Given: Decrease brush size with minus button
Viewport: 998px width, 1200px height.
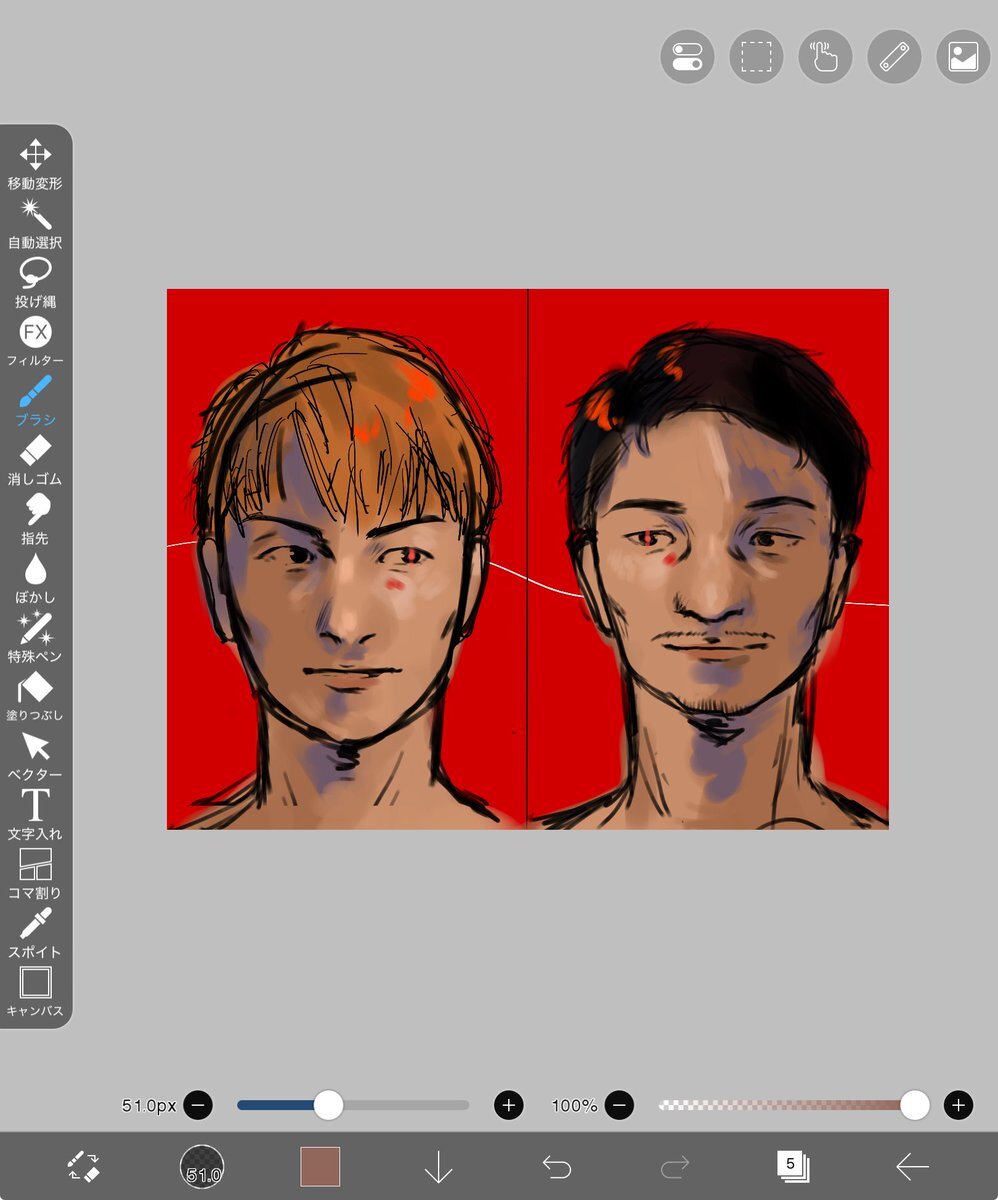Looking at the screenshot, I should pos(198,1105).
